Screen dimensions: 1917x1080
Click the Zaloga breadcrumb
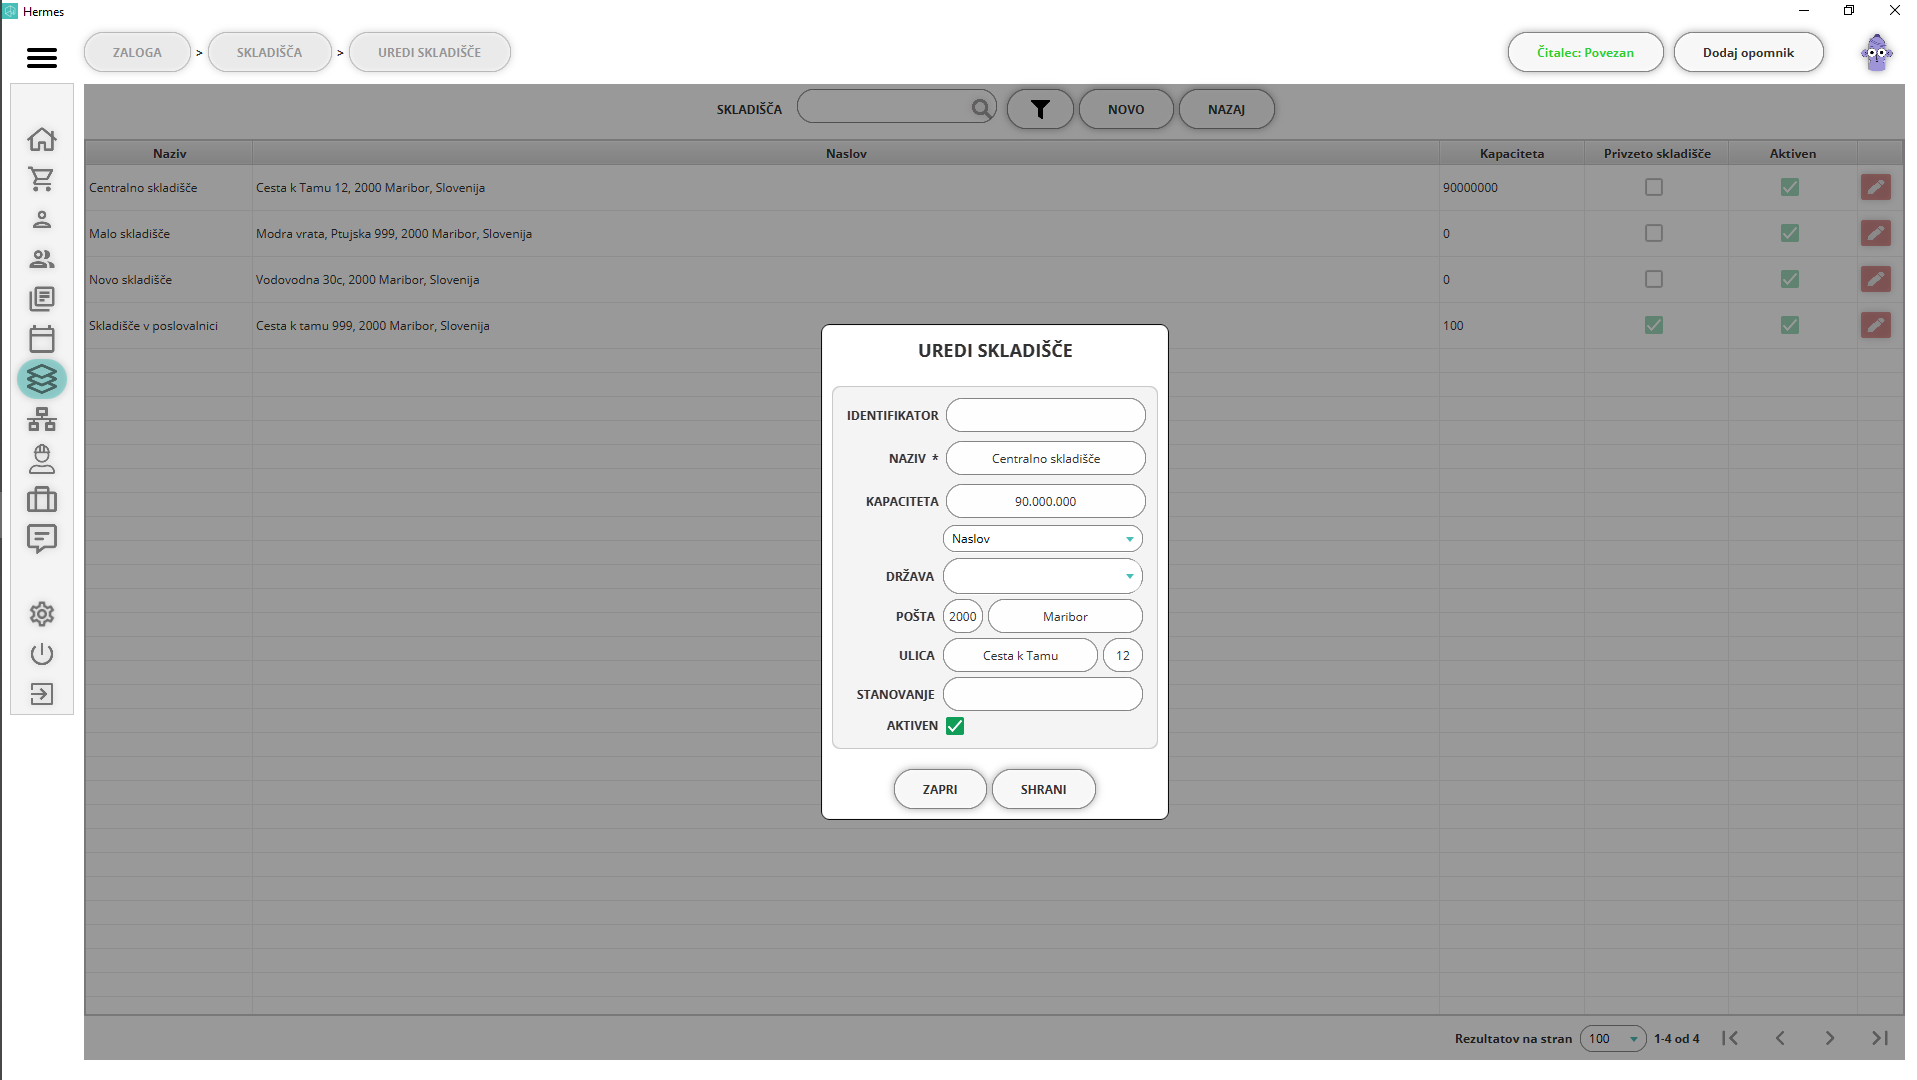click(x=137, y=52)
